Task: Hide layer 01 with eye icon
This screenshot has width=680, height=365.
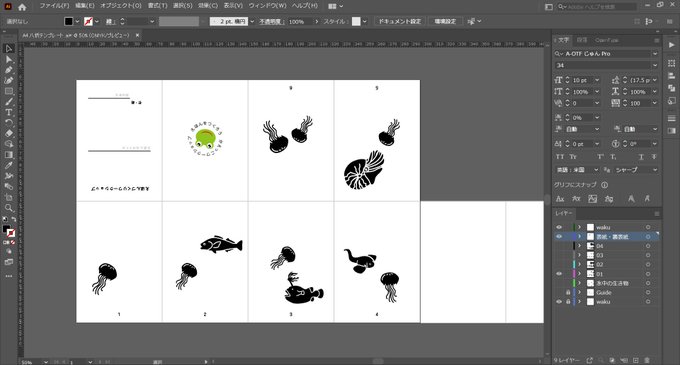Action: 559,274
